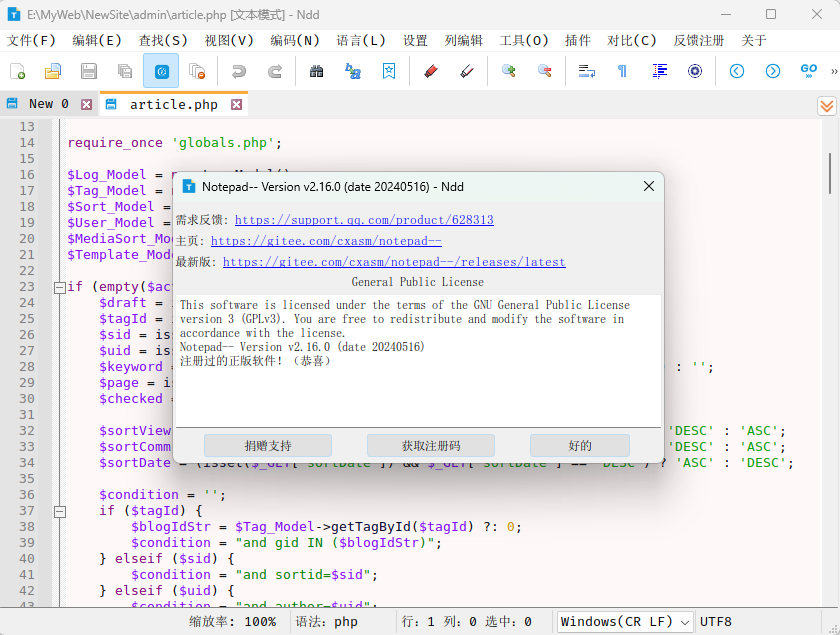Toggle the indent guide toolbar icon
This screenshot has height=635, width=840.
pyautogui.click(x=659, y=71)
